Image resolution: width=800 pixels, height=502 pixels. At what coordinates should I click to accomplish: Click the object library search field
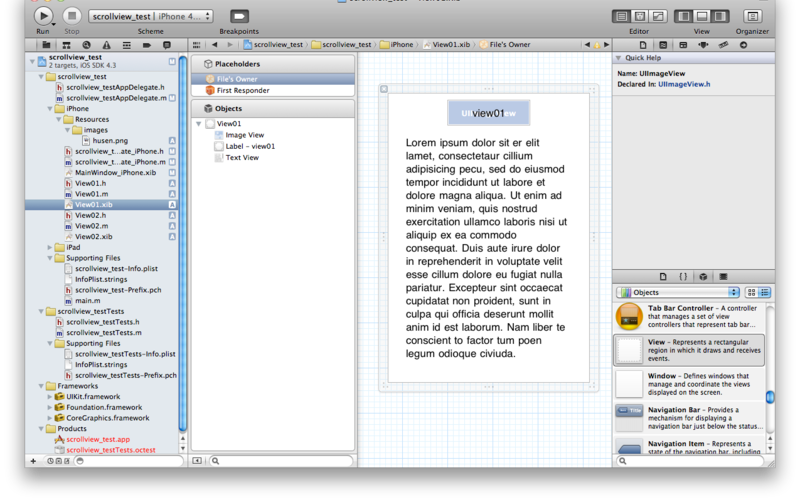click(x=691, y=461)
